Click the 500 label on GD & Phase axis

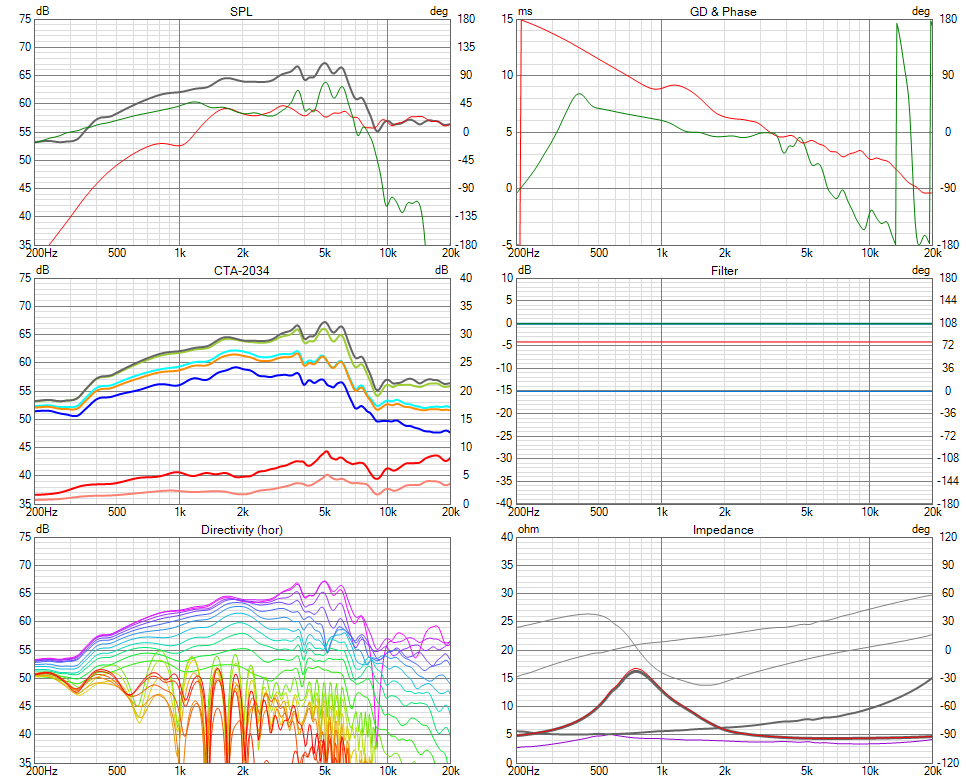point(599,253)
